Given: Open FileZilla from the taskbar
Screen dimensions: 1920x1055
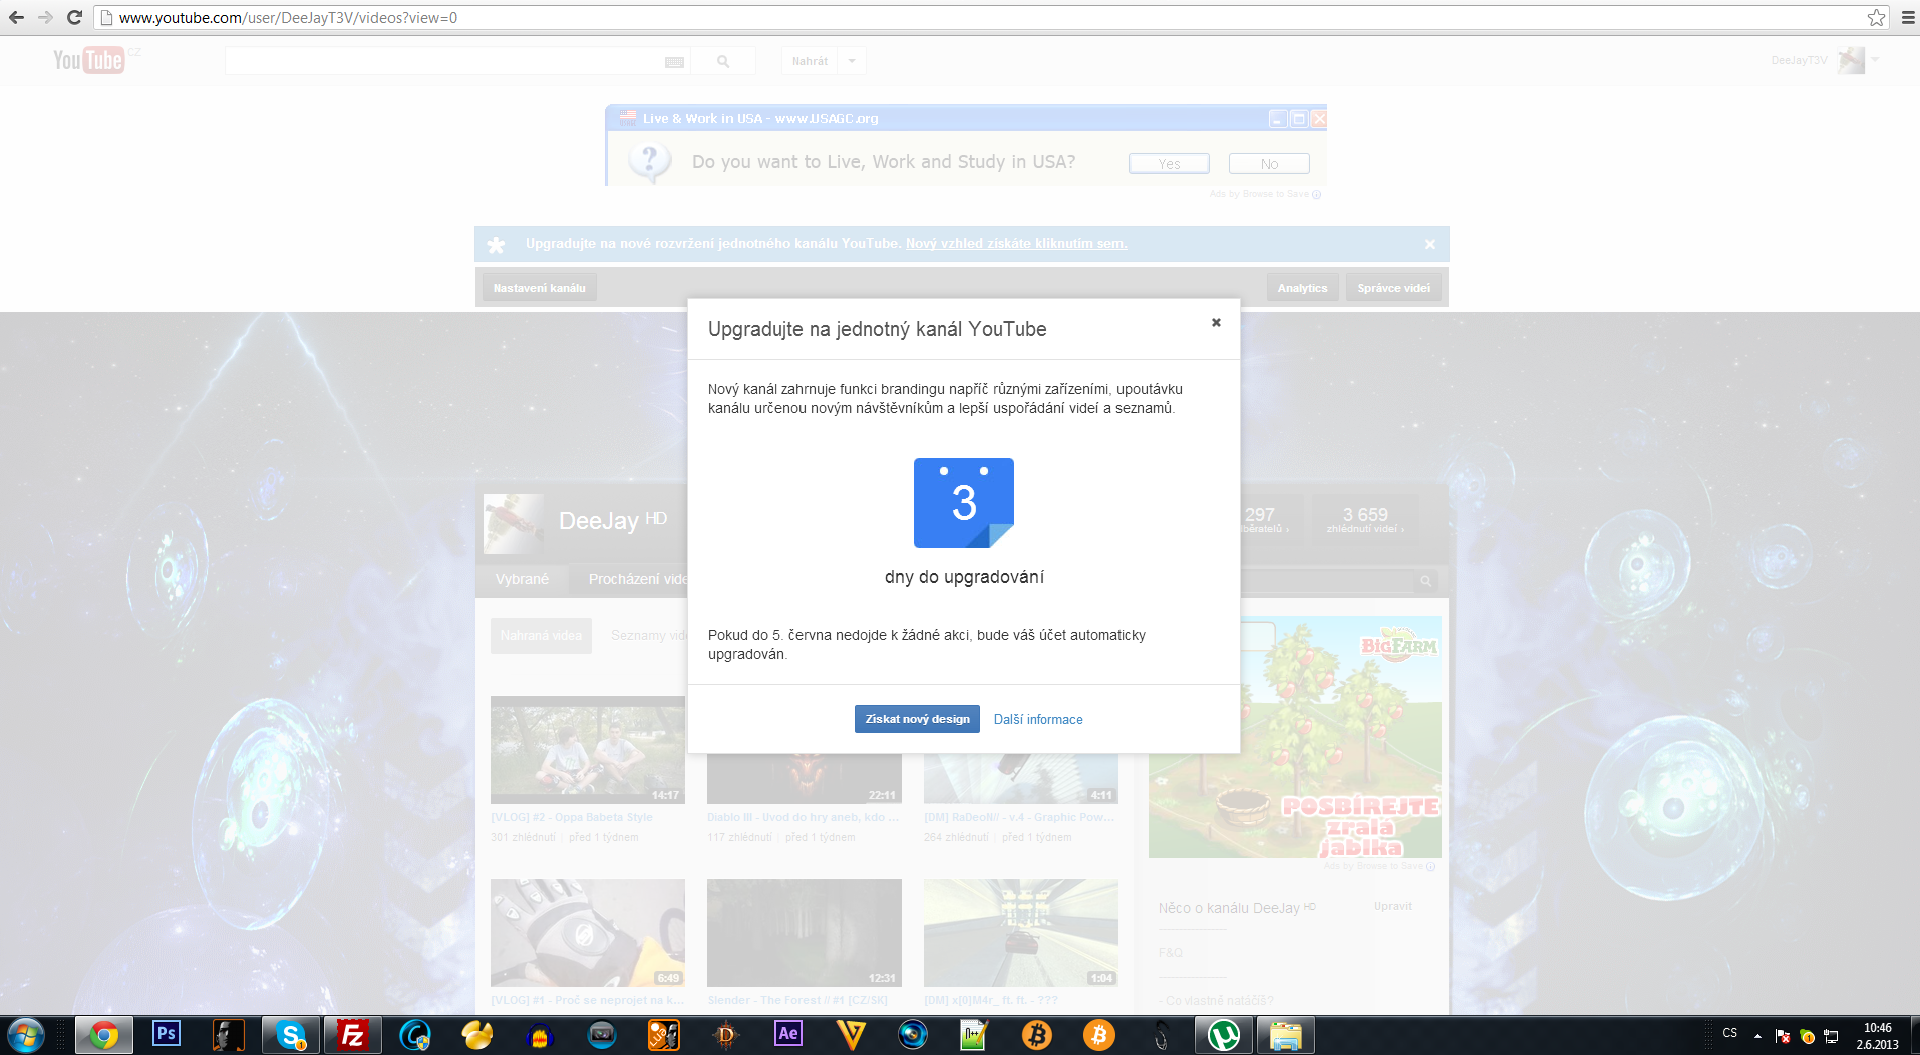Looking at the screenshot, I should point(352,1035).
